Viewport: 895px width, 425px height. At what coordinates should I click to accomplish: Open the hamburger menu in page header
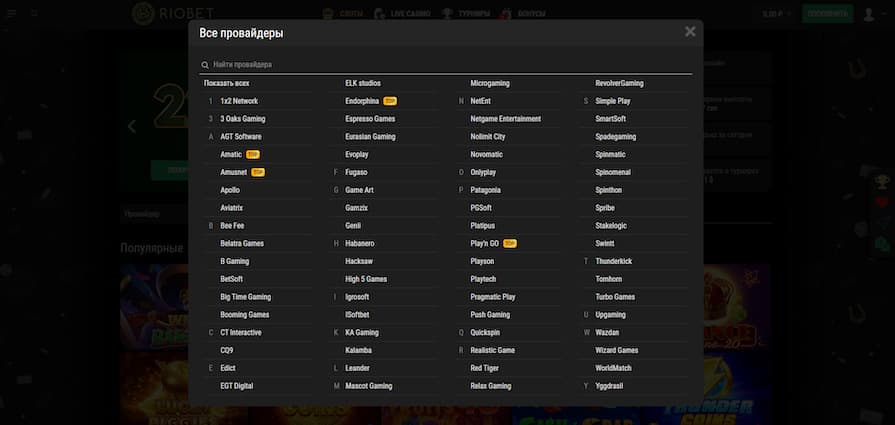11,13
